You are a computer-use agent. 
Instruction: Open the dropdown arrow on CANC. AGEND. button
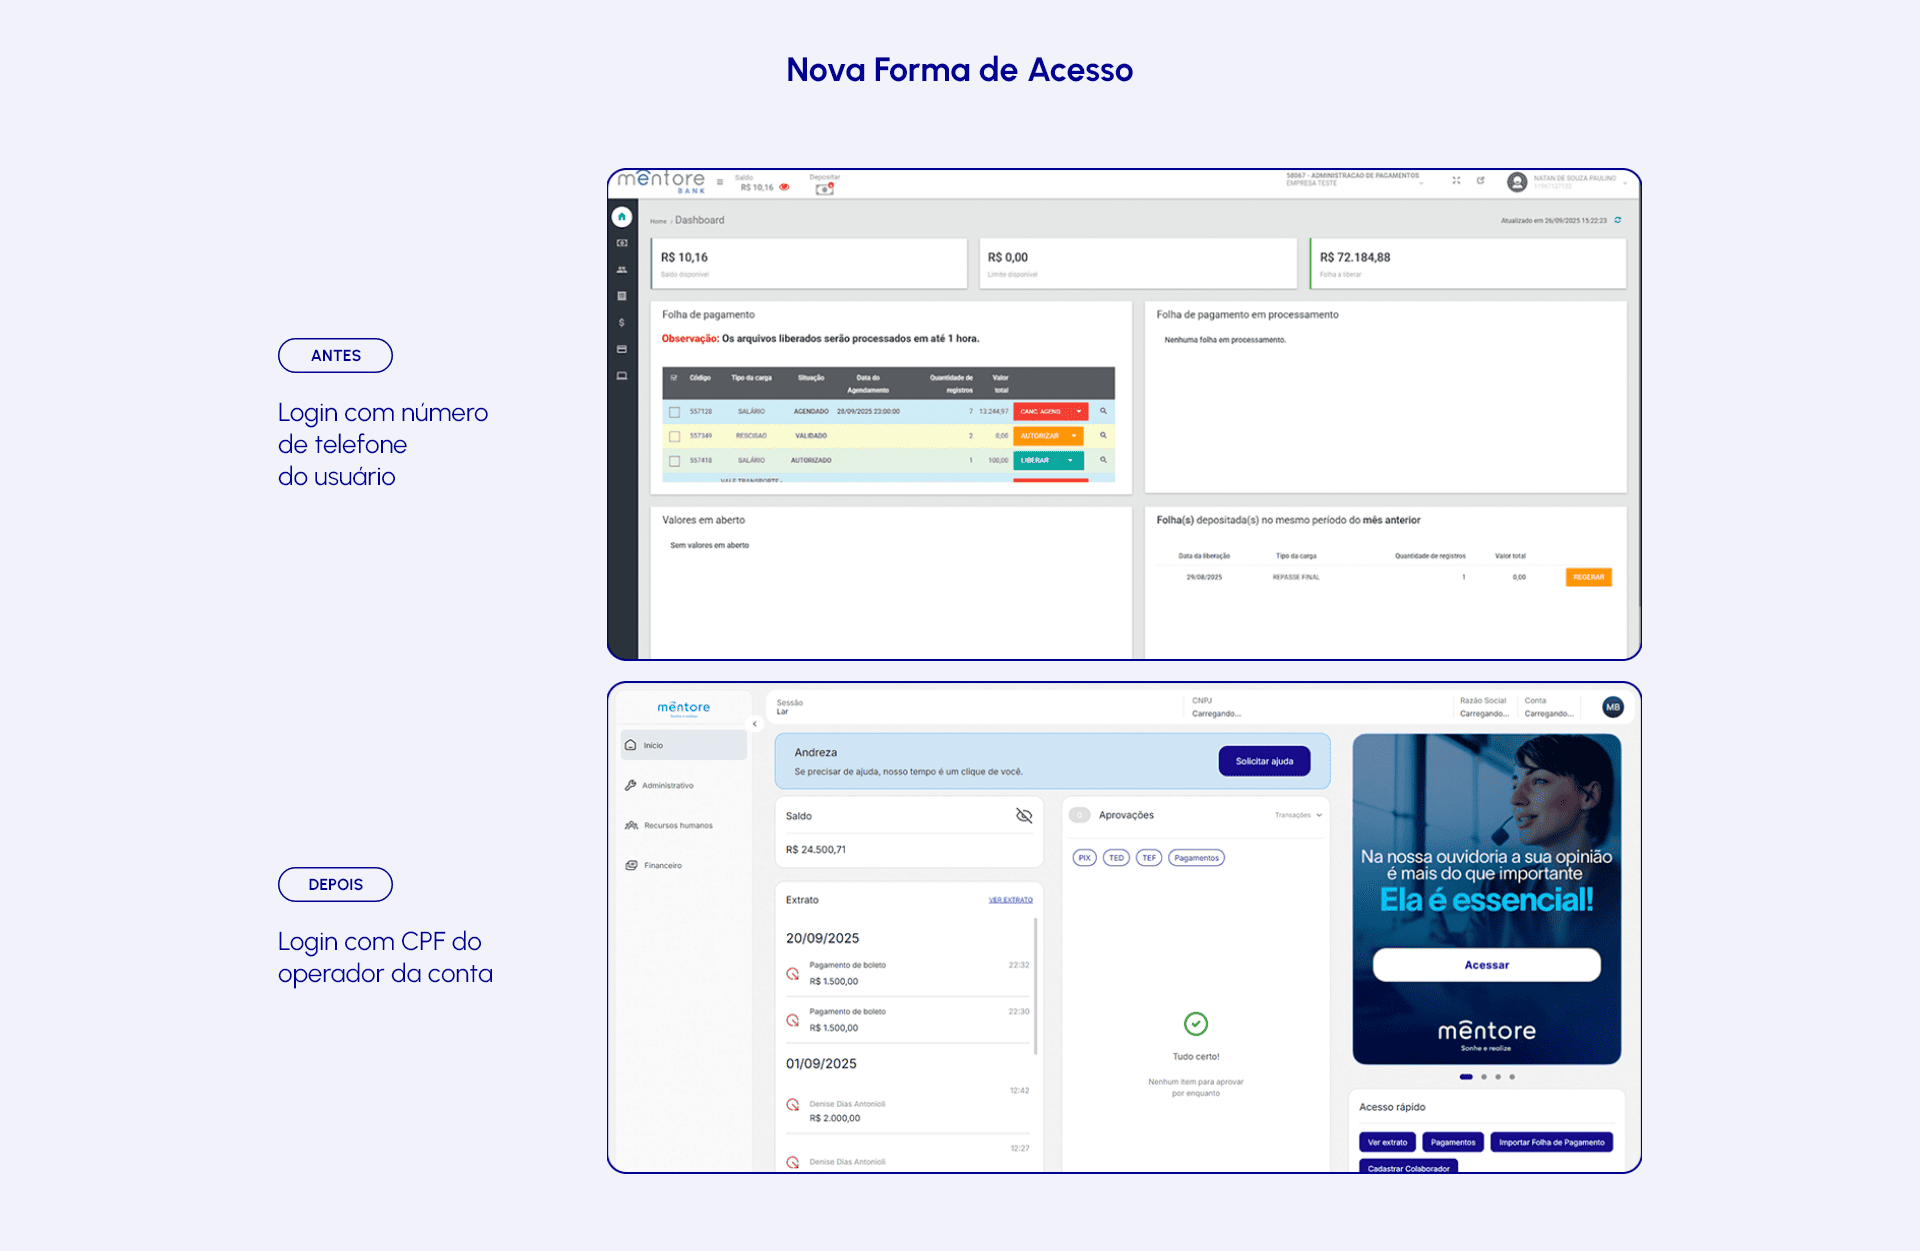coord(1079,412)
